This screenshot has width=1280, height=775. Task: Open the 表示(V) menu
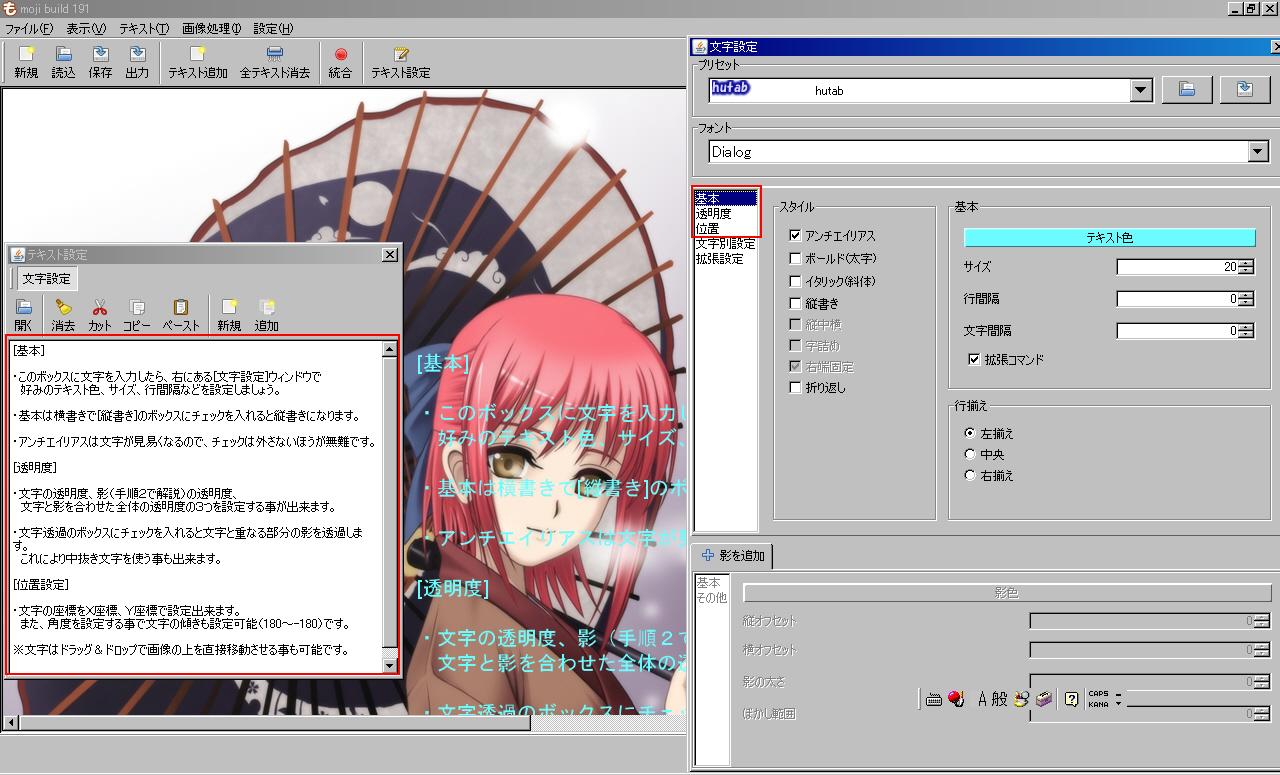click(85, 29)
